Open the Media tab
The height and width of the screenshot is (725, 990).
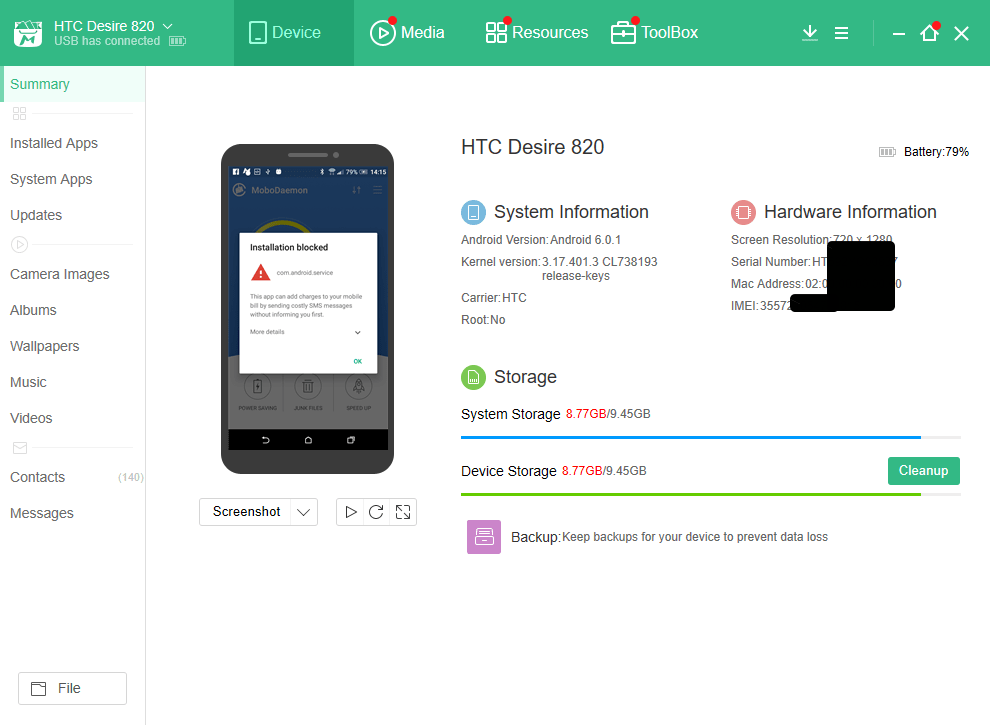click(407, 32)
